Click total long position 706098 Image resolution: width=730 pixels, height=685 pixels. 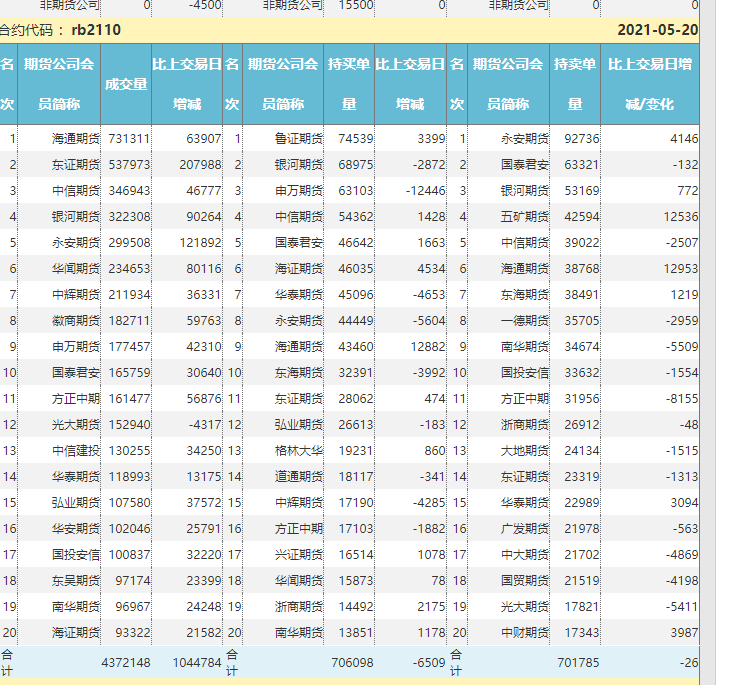click(x=351, y=661)
